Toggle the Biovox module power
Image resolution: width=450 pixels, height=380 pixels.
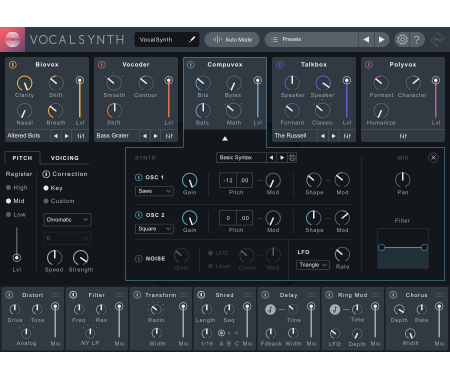(13, 65)
